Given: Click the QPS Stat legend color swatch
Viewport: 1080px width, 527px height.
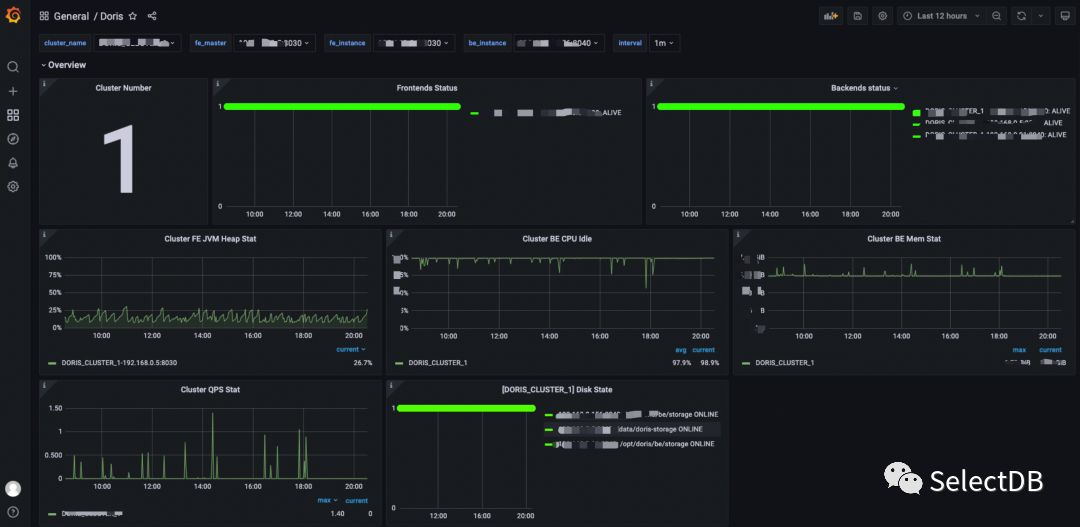Looking at the screenshot, I should click(x=52, y=513).
